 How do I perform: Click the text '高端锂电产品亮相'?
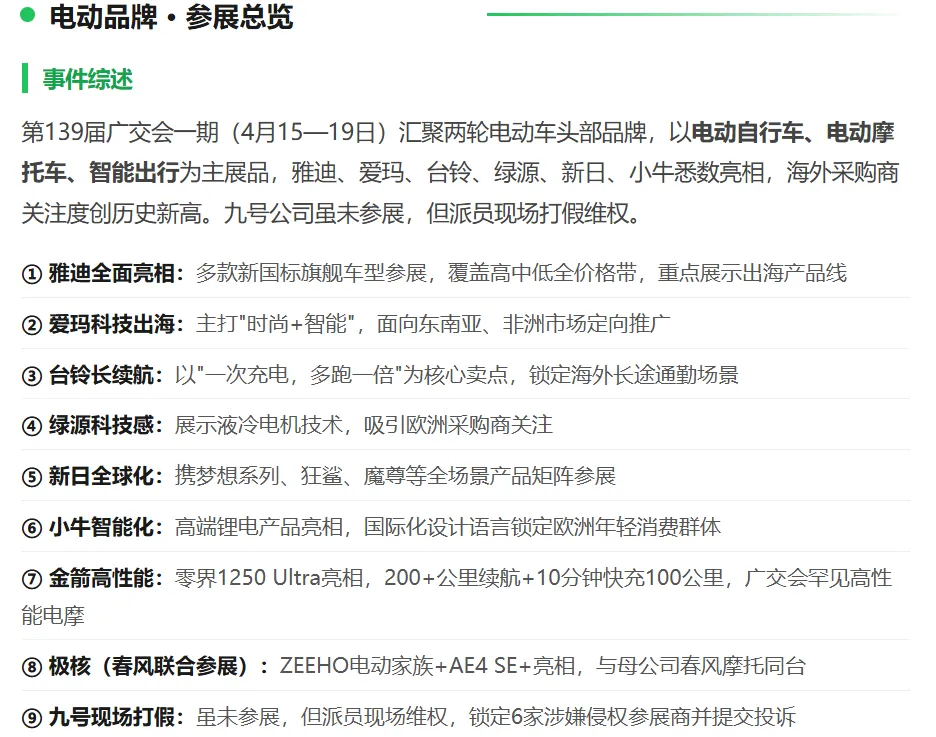(258, 527)
